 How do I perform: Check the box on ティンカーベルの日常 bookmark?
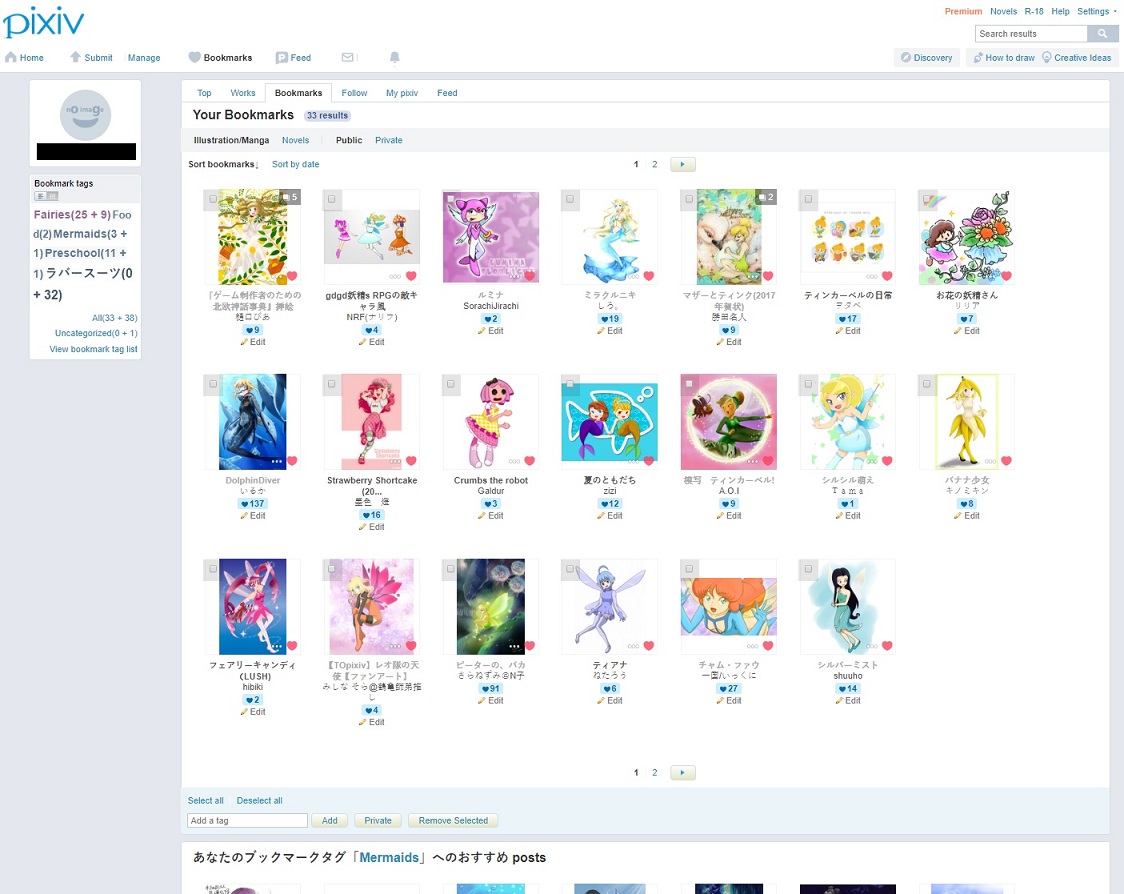click(808, 199)
